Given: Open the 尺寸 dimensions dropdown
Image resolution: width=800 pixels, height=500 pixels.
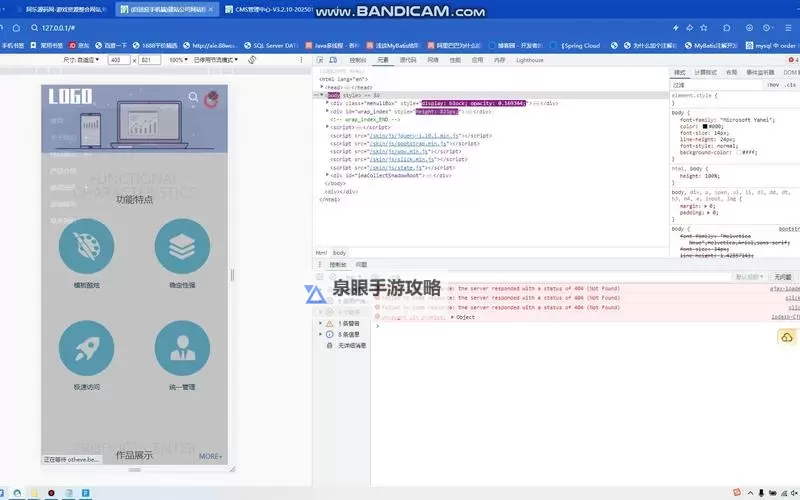Looking at the screenshot, I should click(82, 60).
